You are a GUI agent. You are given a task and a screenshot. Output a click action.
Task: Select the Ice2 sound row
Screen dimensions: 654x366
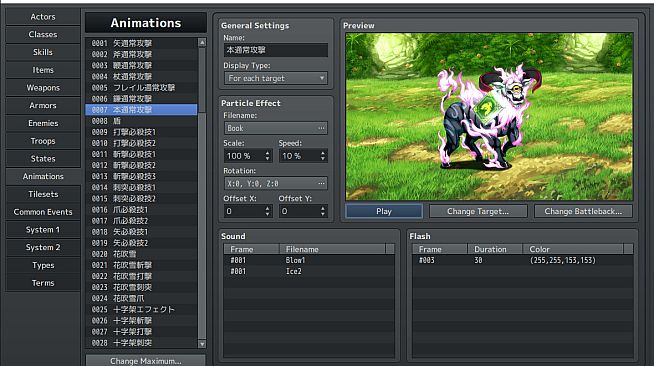pos(309,271)
